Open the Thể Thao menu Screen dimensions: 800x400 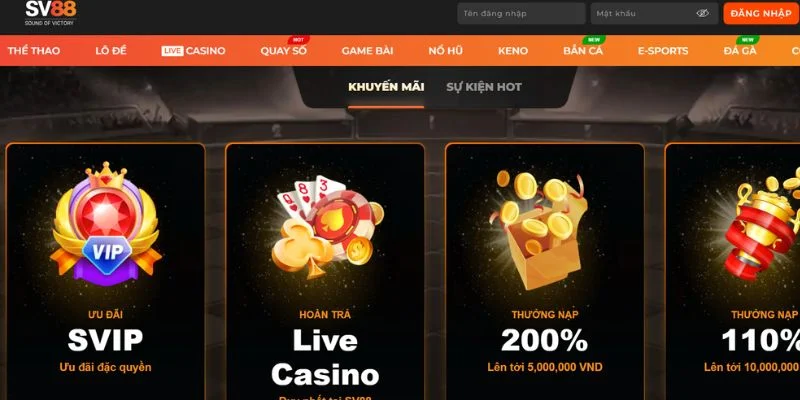[x=34, y=51]
